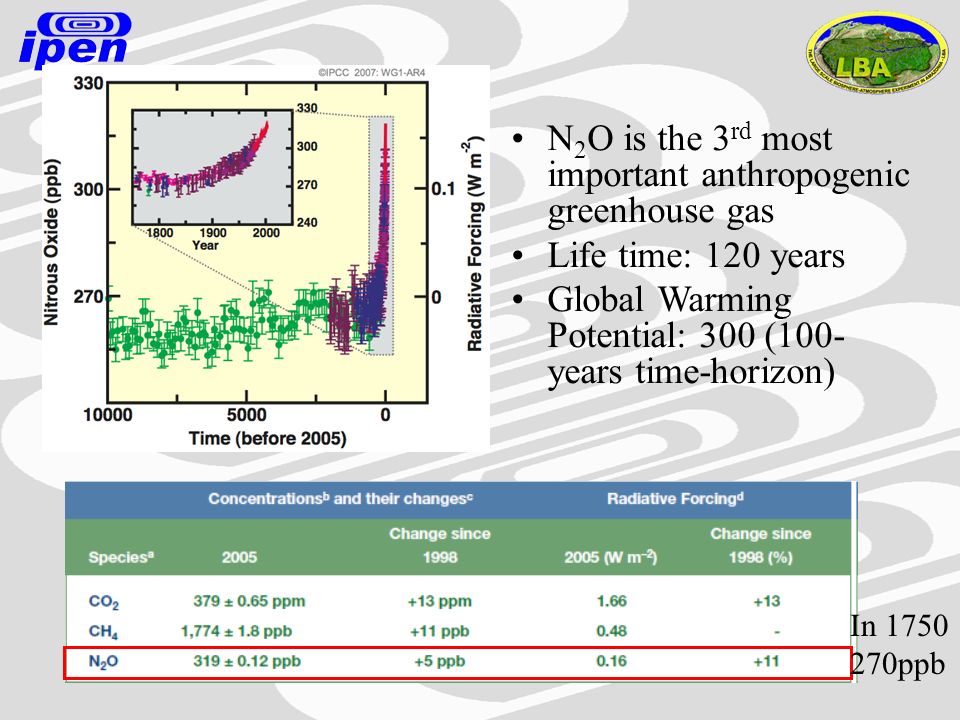Select the 'N2O is the 3rd most' bullet line
The height and width of the screenshot is (720, 960).
coord(689,139)
